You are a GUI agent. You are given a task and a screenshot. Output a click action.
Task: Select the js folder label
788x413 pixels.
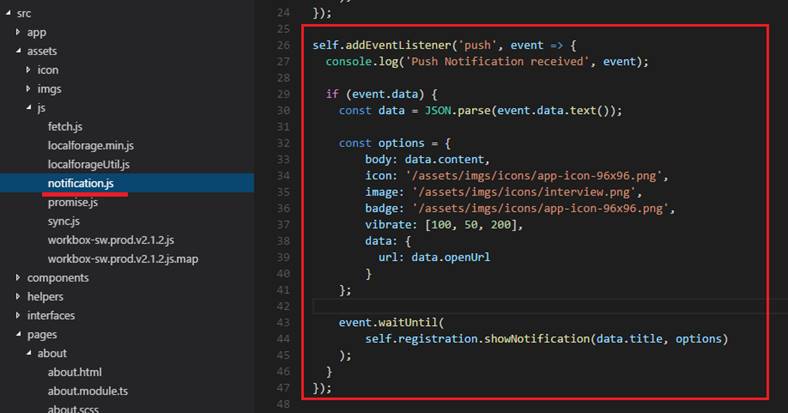[41, 108]
